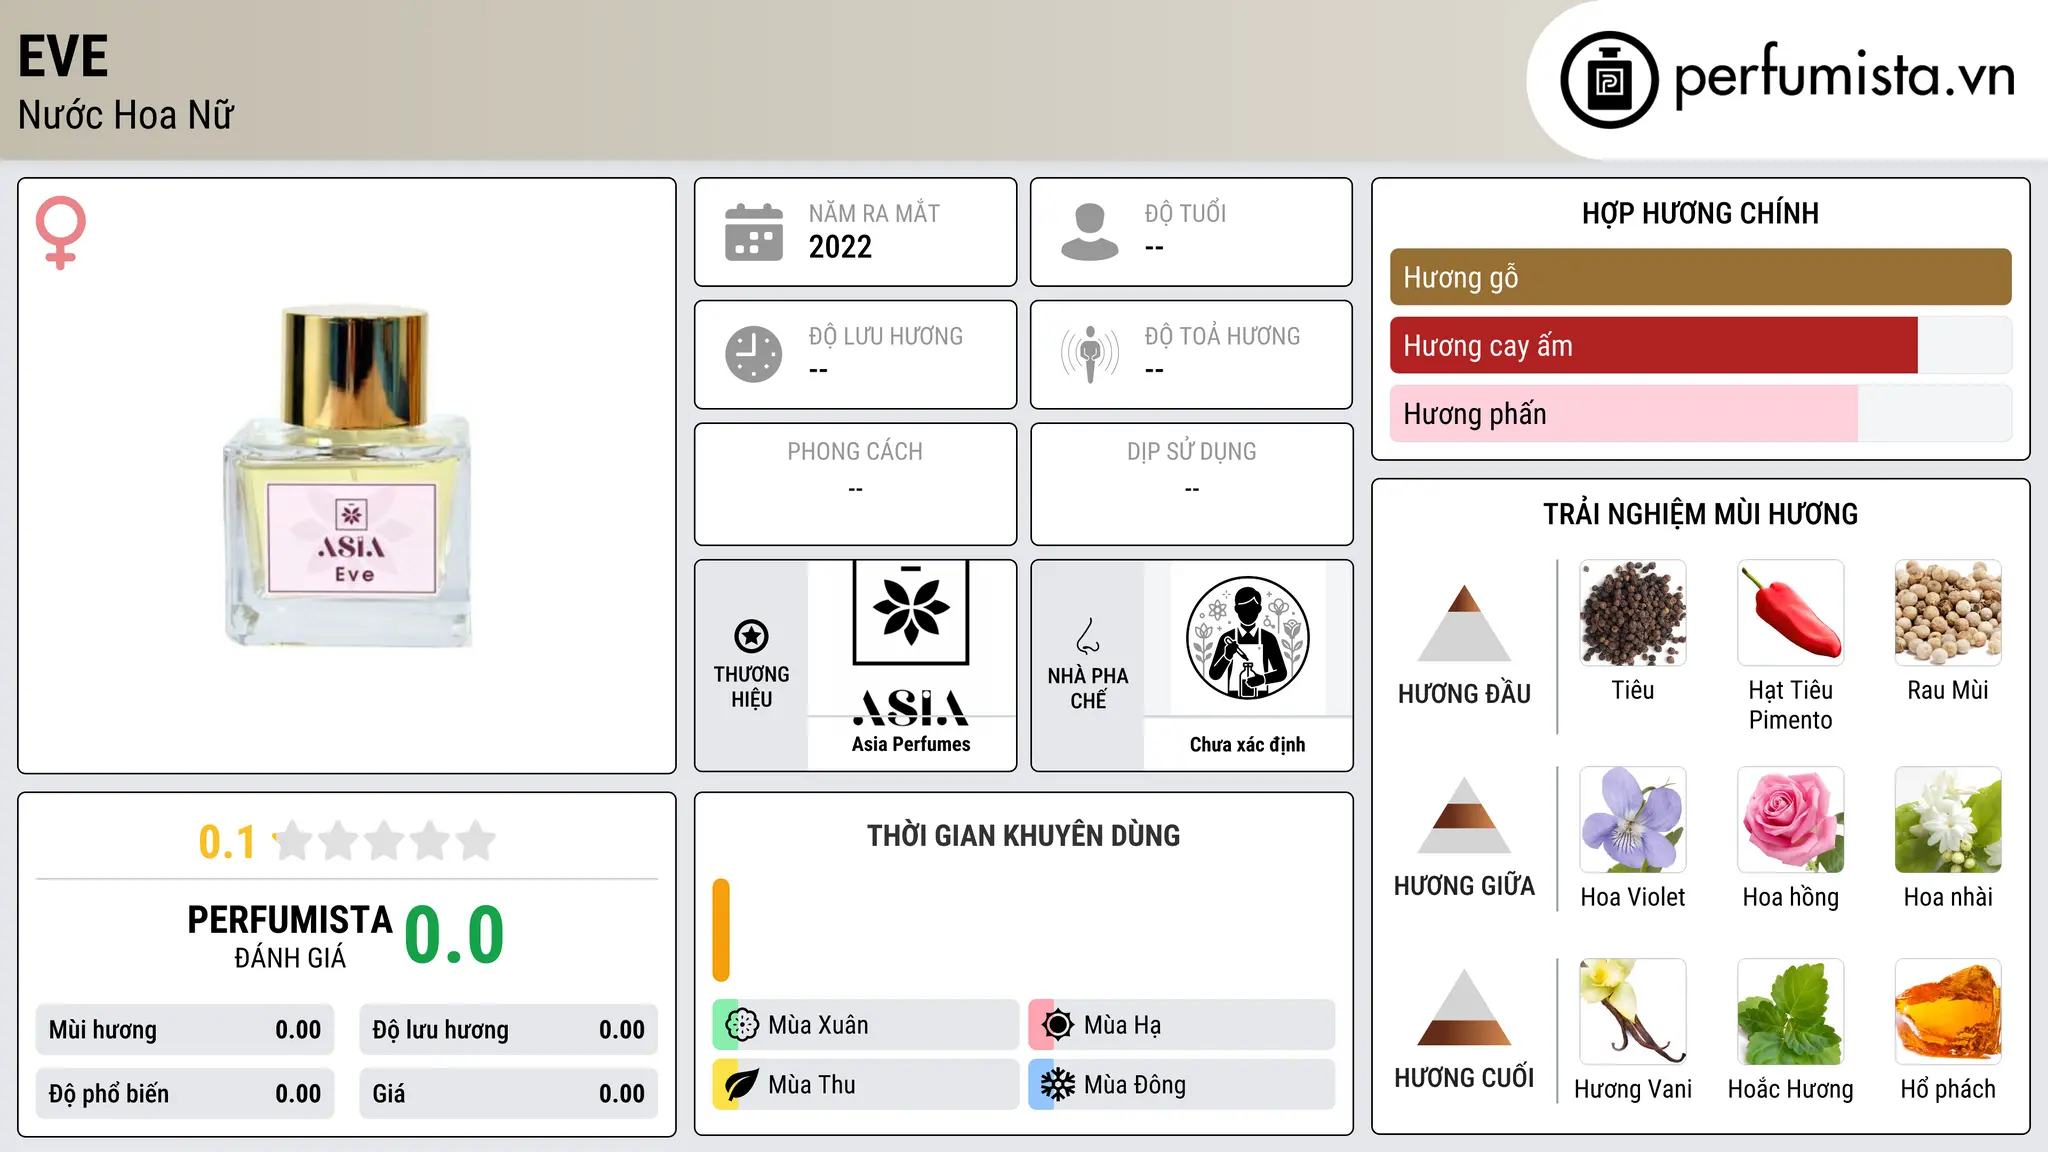This screenshot has width=2048, height=1152.
Task: Open the Hoắc Hương patchouli note image
Action: pos(1791,1012)
